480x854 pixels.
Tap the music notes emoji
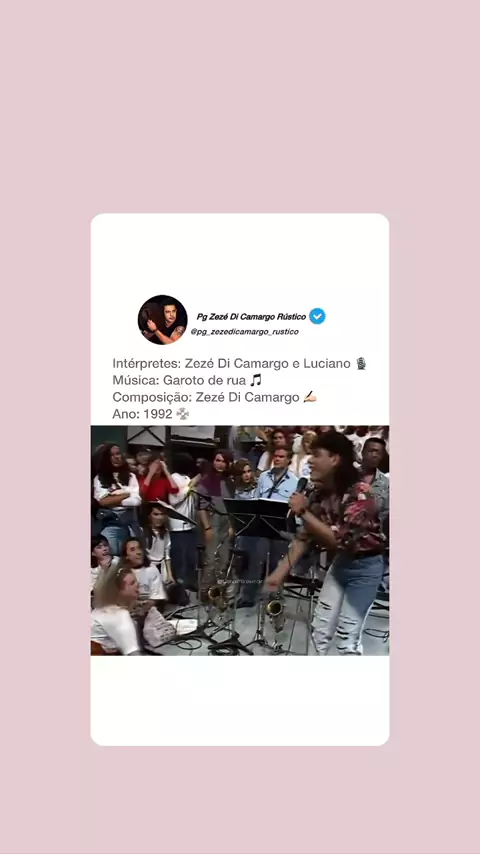[256, 380]
